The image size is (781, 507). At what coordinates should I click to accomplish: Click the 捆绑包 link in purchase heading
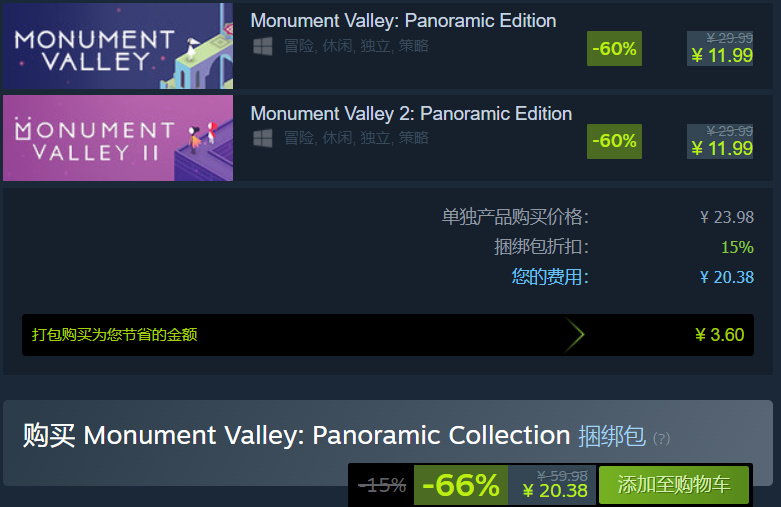pos(612,436)
